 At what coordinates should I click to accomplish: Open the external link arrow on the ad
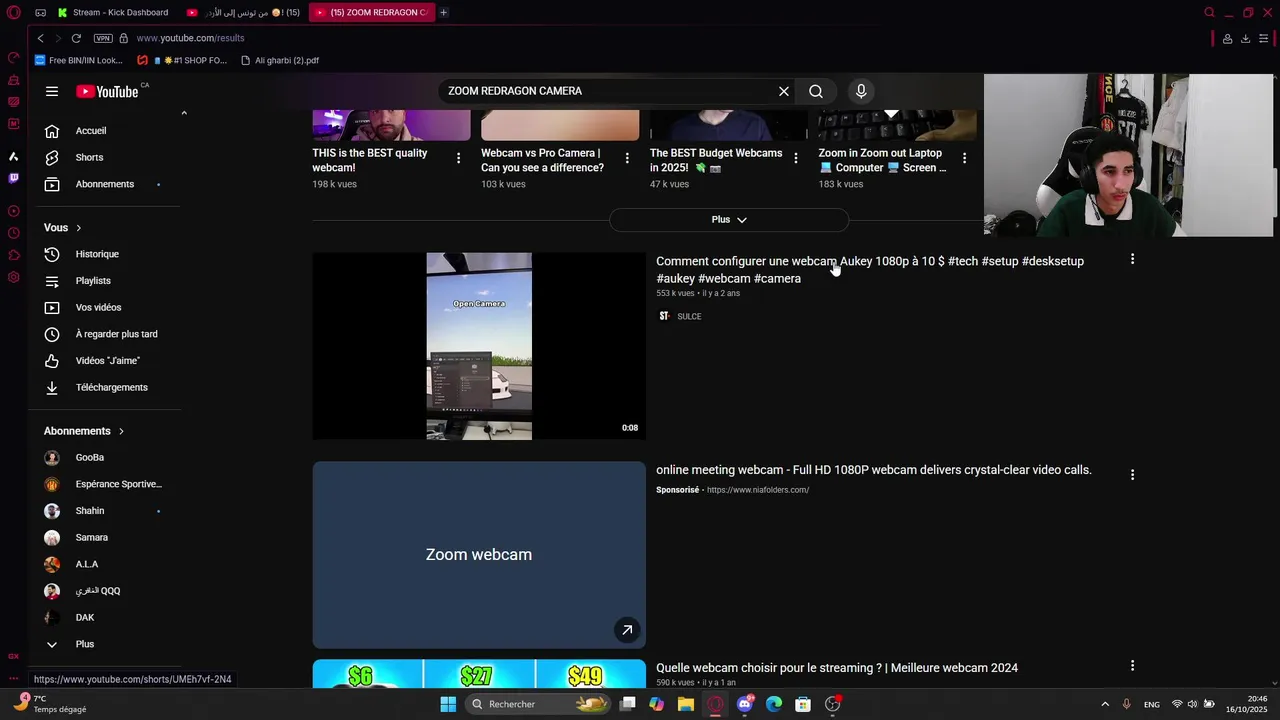(627, 630)
